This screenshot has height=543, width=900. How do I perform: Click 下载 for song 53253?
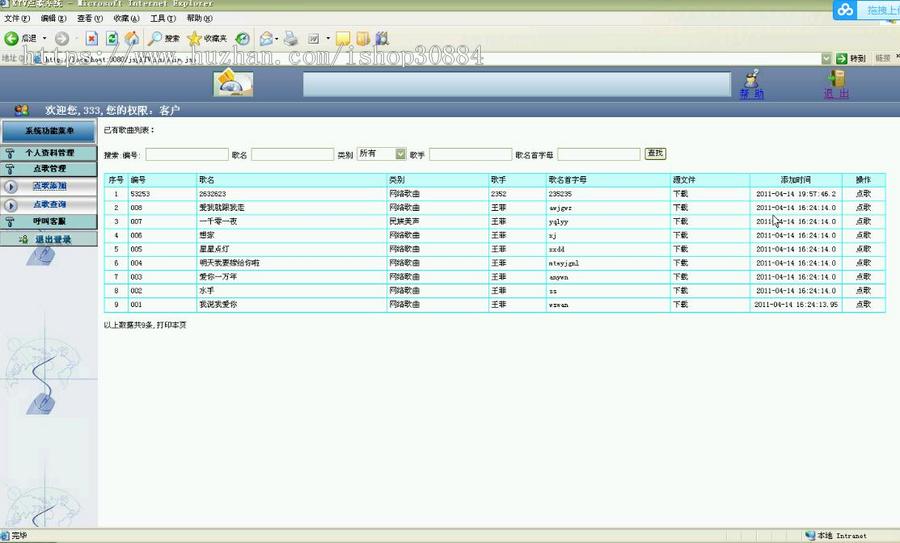pyautogui.click(x=680, y=194)
